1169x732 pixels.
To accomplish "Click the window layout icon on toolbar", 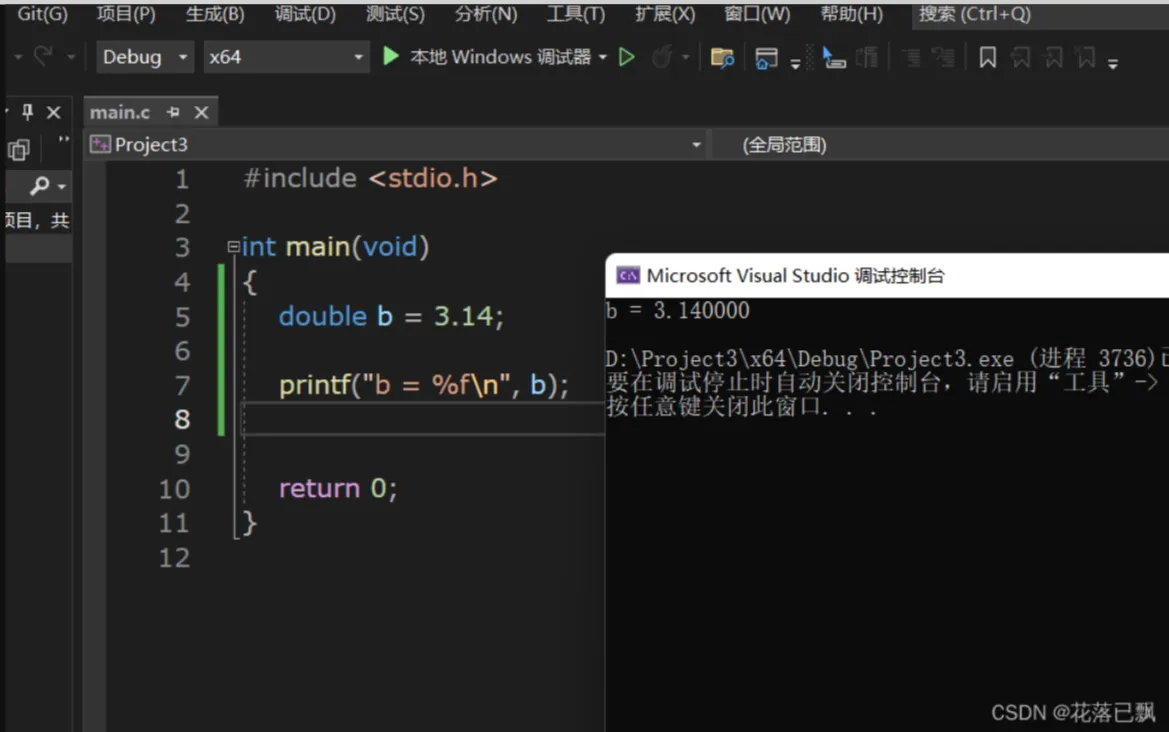I will click(x=766, y=58).
